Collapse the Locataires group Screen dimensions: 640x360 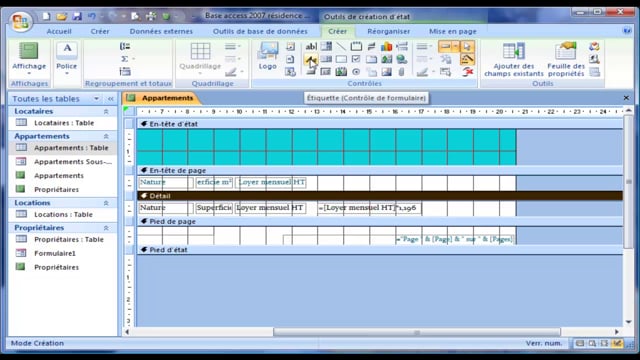click(x=106, y=111)
